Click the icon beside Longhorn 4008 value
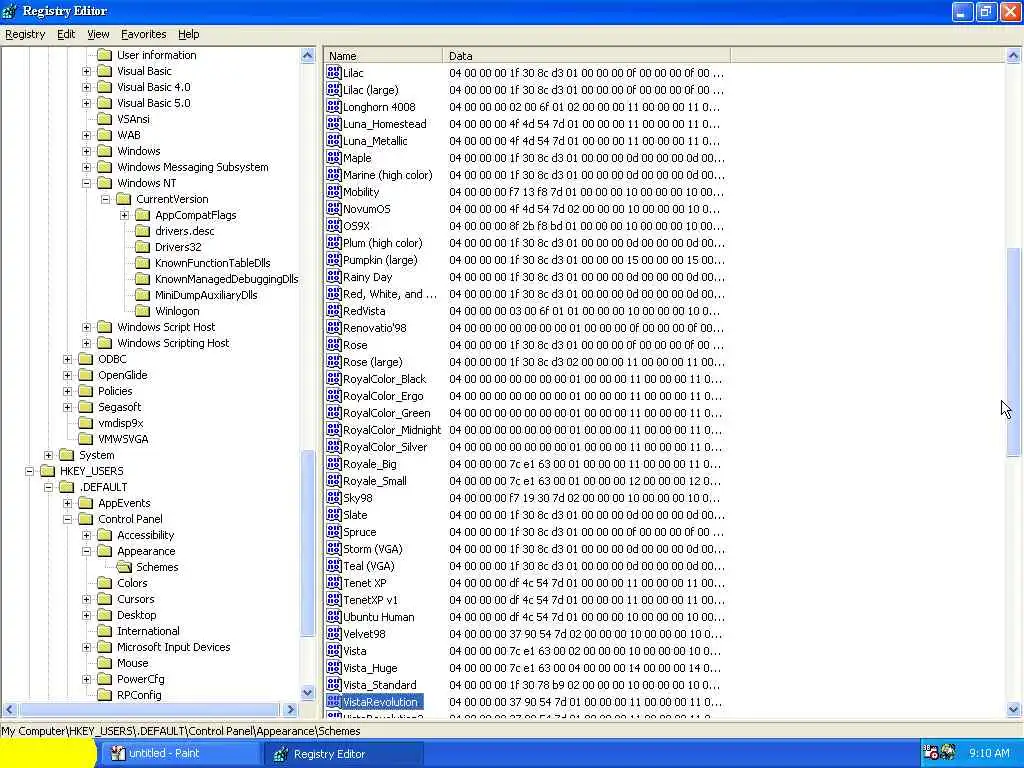 334,106
